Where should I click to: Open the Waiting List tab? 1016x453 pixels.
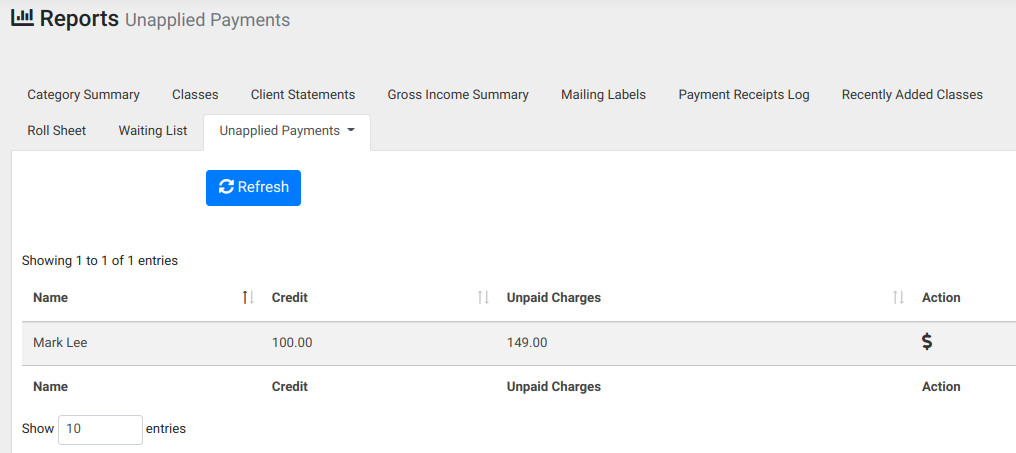(153, 130)
